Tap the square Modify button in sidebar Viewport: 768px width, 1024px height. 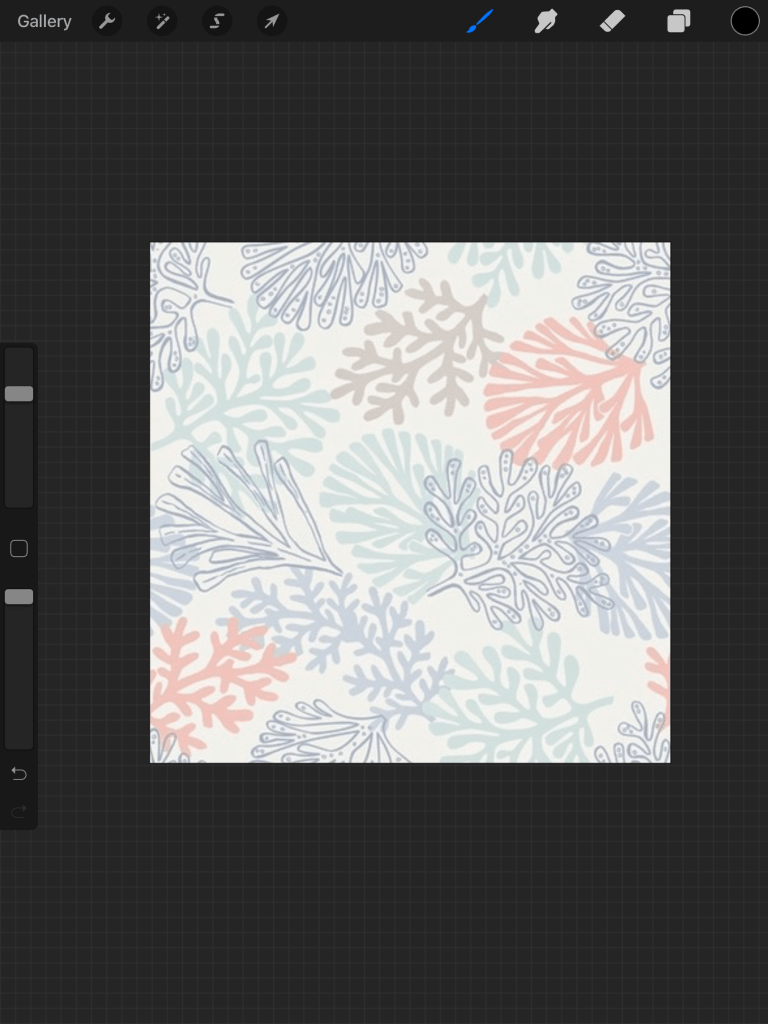point(19,548)
